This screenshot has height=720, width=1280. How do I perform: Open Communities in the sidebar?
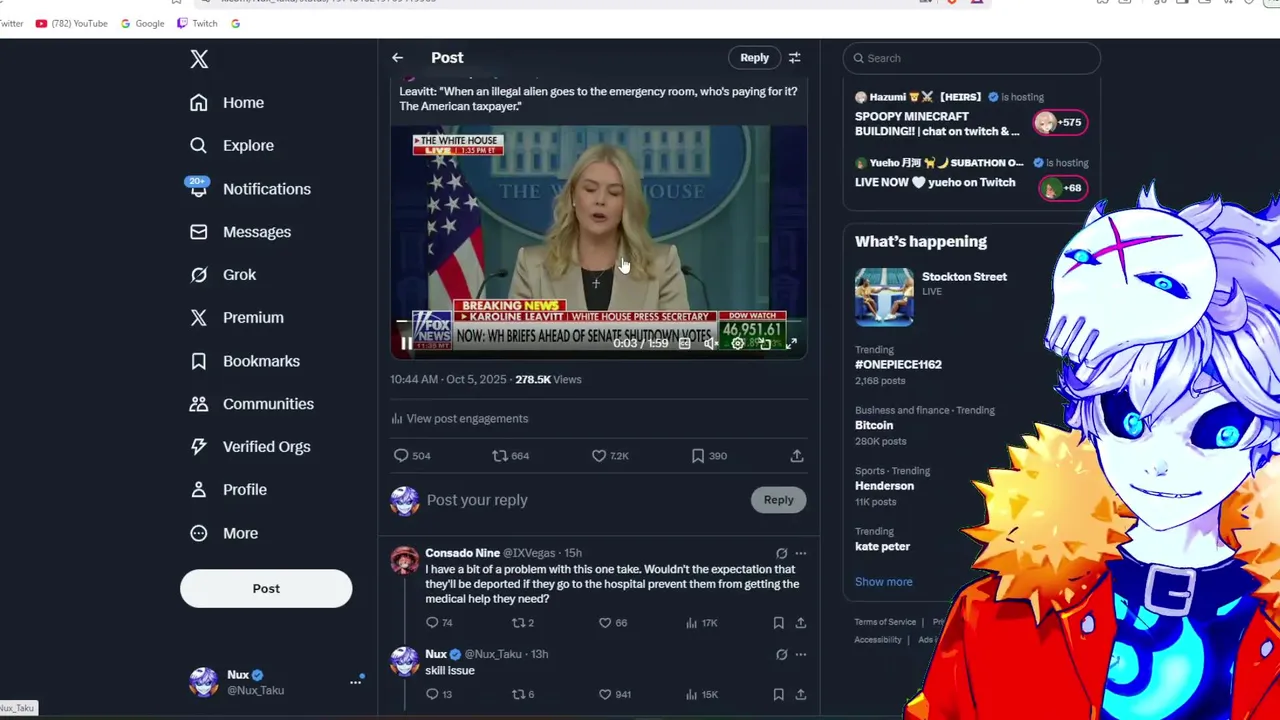[252, 404]
